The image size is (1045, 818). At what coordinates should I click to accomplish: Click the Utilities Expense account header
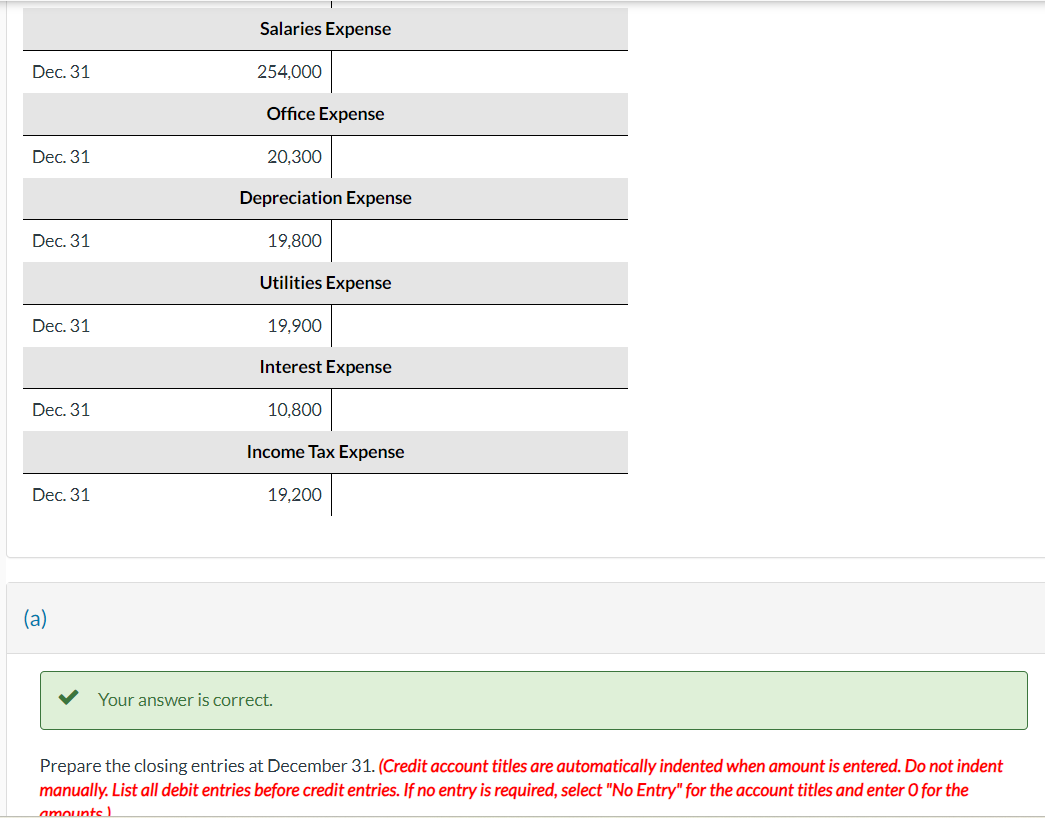325,282
